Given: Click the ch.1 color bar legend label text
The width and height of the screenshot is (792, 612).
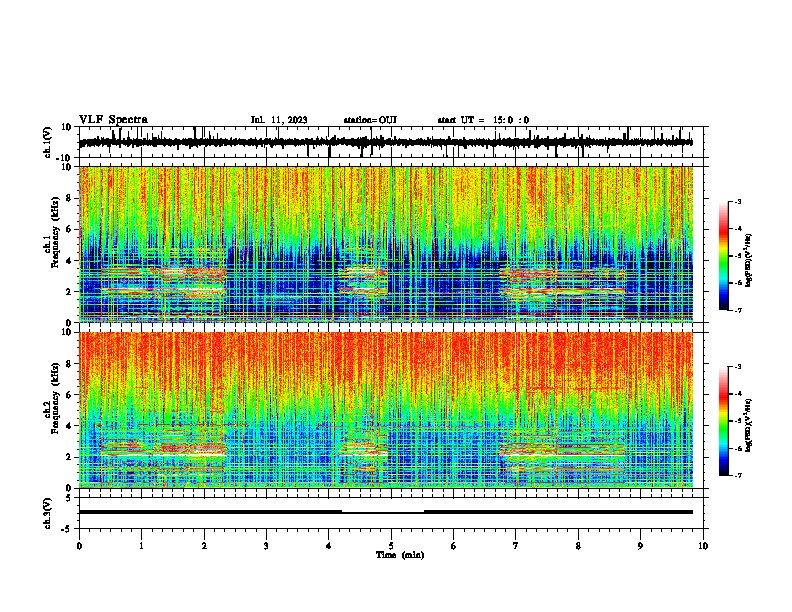Looking at the screenshot, I should 748,260.
